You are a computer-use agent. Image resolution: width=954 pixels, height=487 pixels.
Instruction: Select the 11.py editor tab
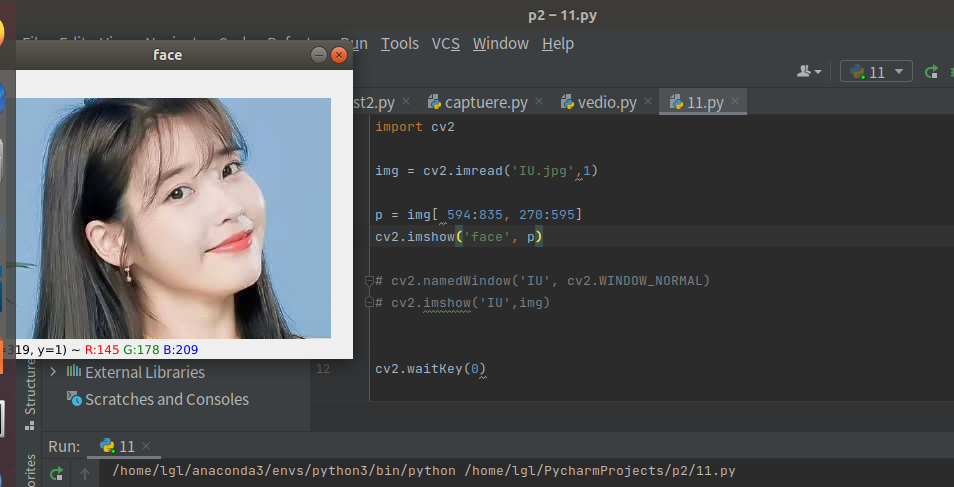click(703, 102)
